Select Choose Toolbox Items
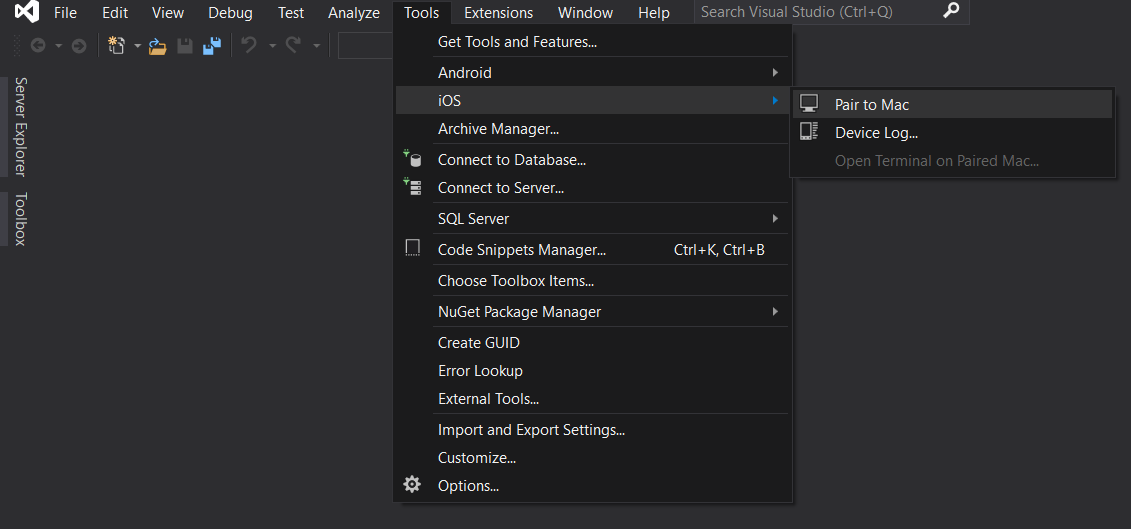 point(592,280)
